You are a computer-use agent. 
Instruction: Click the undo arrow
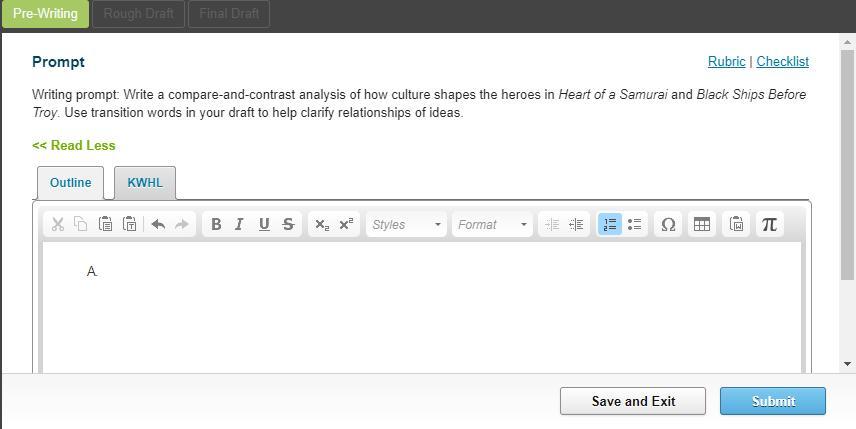click(x=158, y=225)
